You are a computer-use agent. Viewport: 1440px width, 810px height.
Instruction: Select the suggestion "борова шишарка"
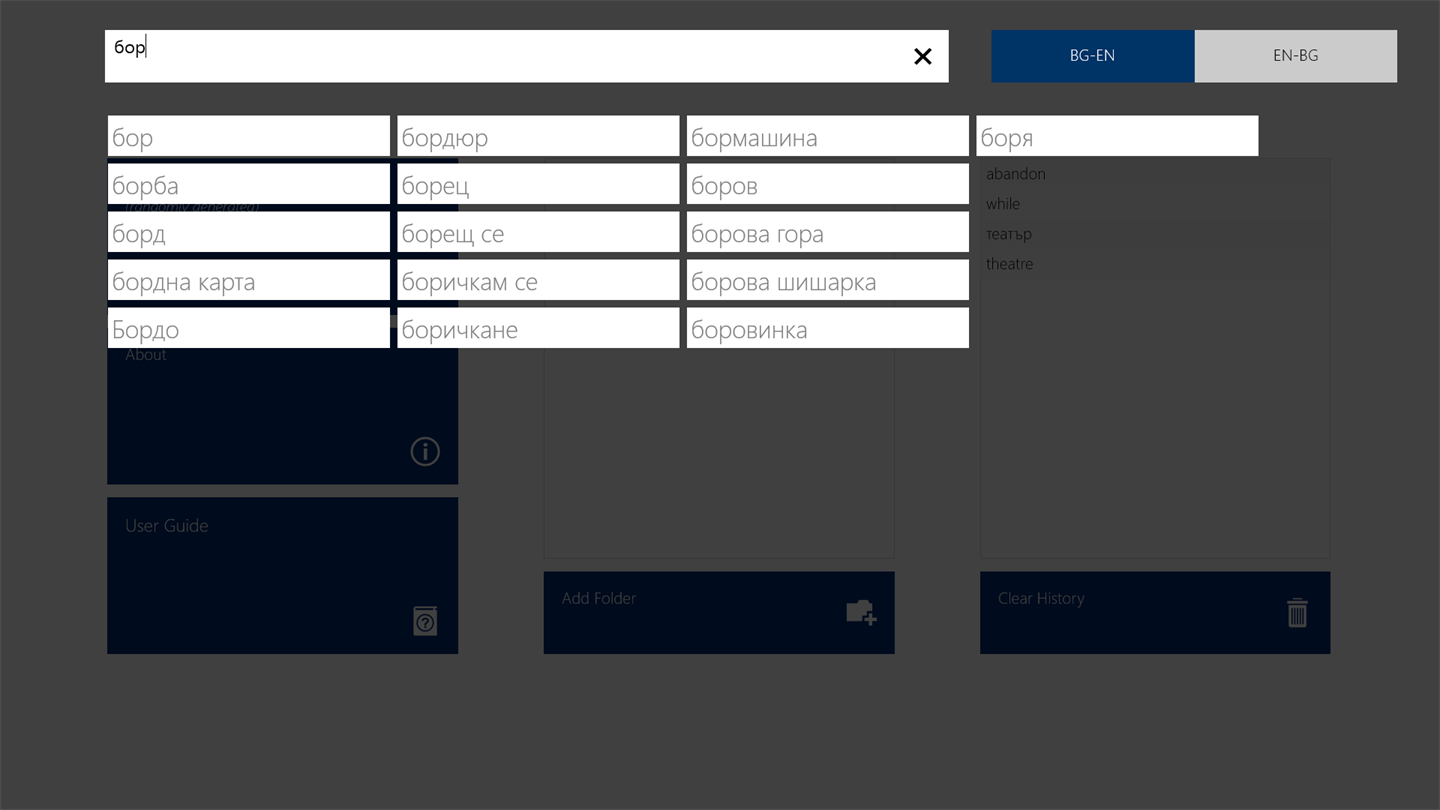click(828, 280)
